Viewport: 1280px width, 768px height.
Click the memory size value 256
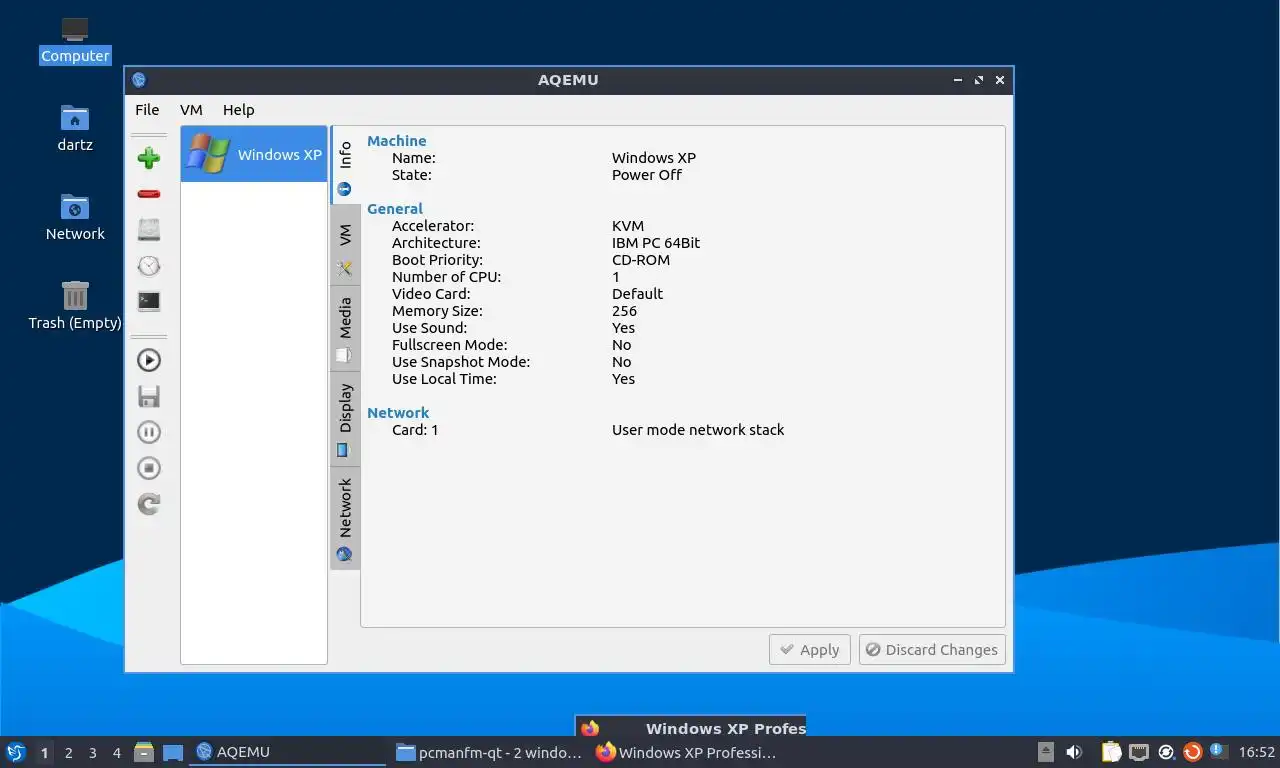[624, 311]
